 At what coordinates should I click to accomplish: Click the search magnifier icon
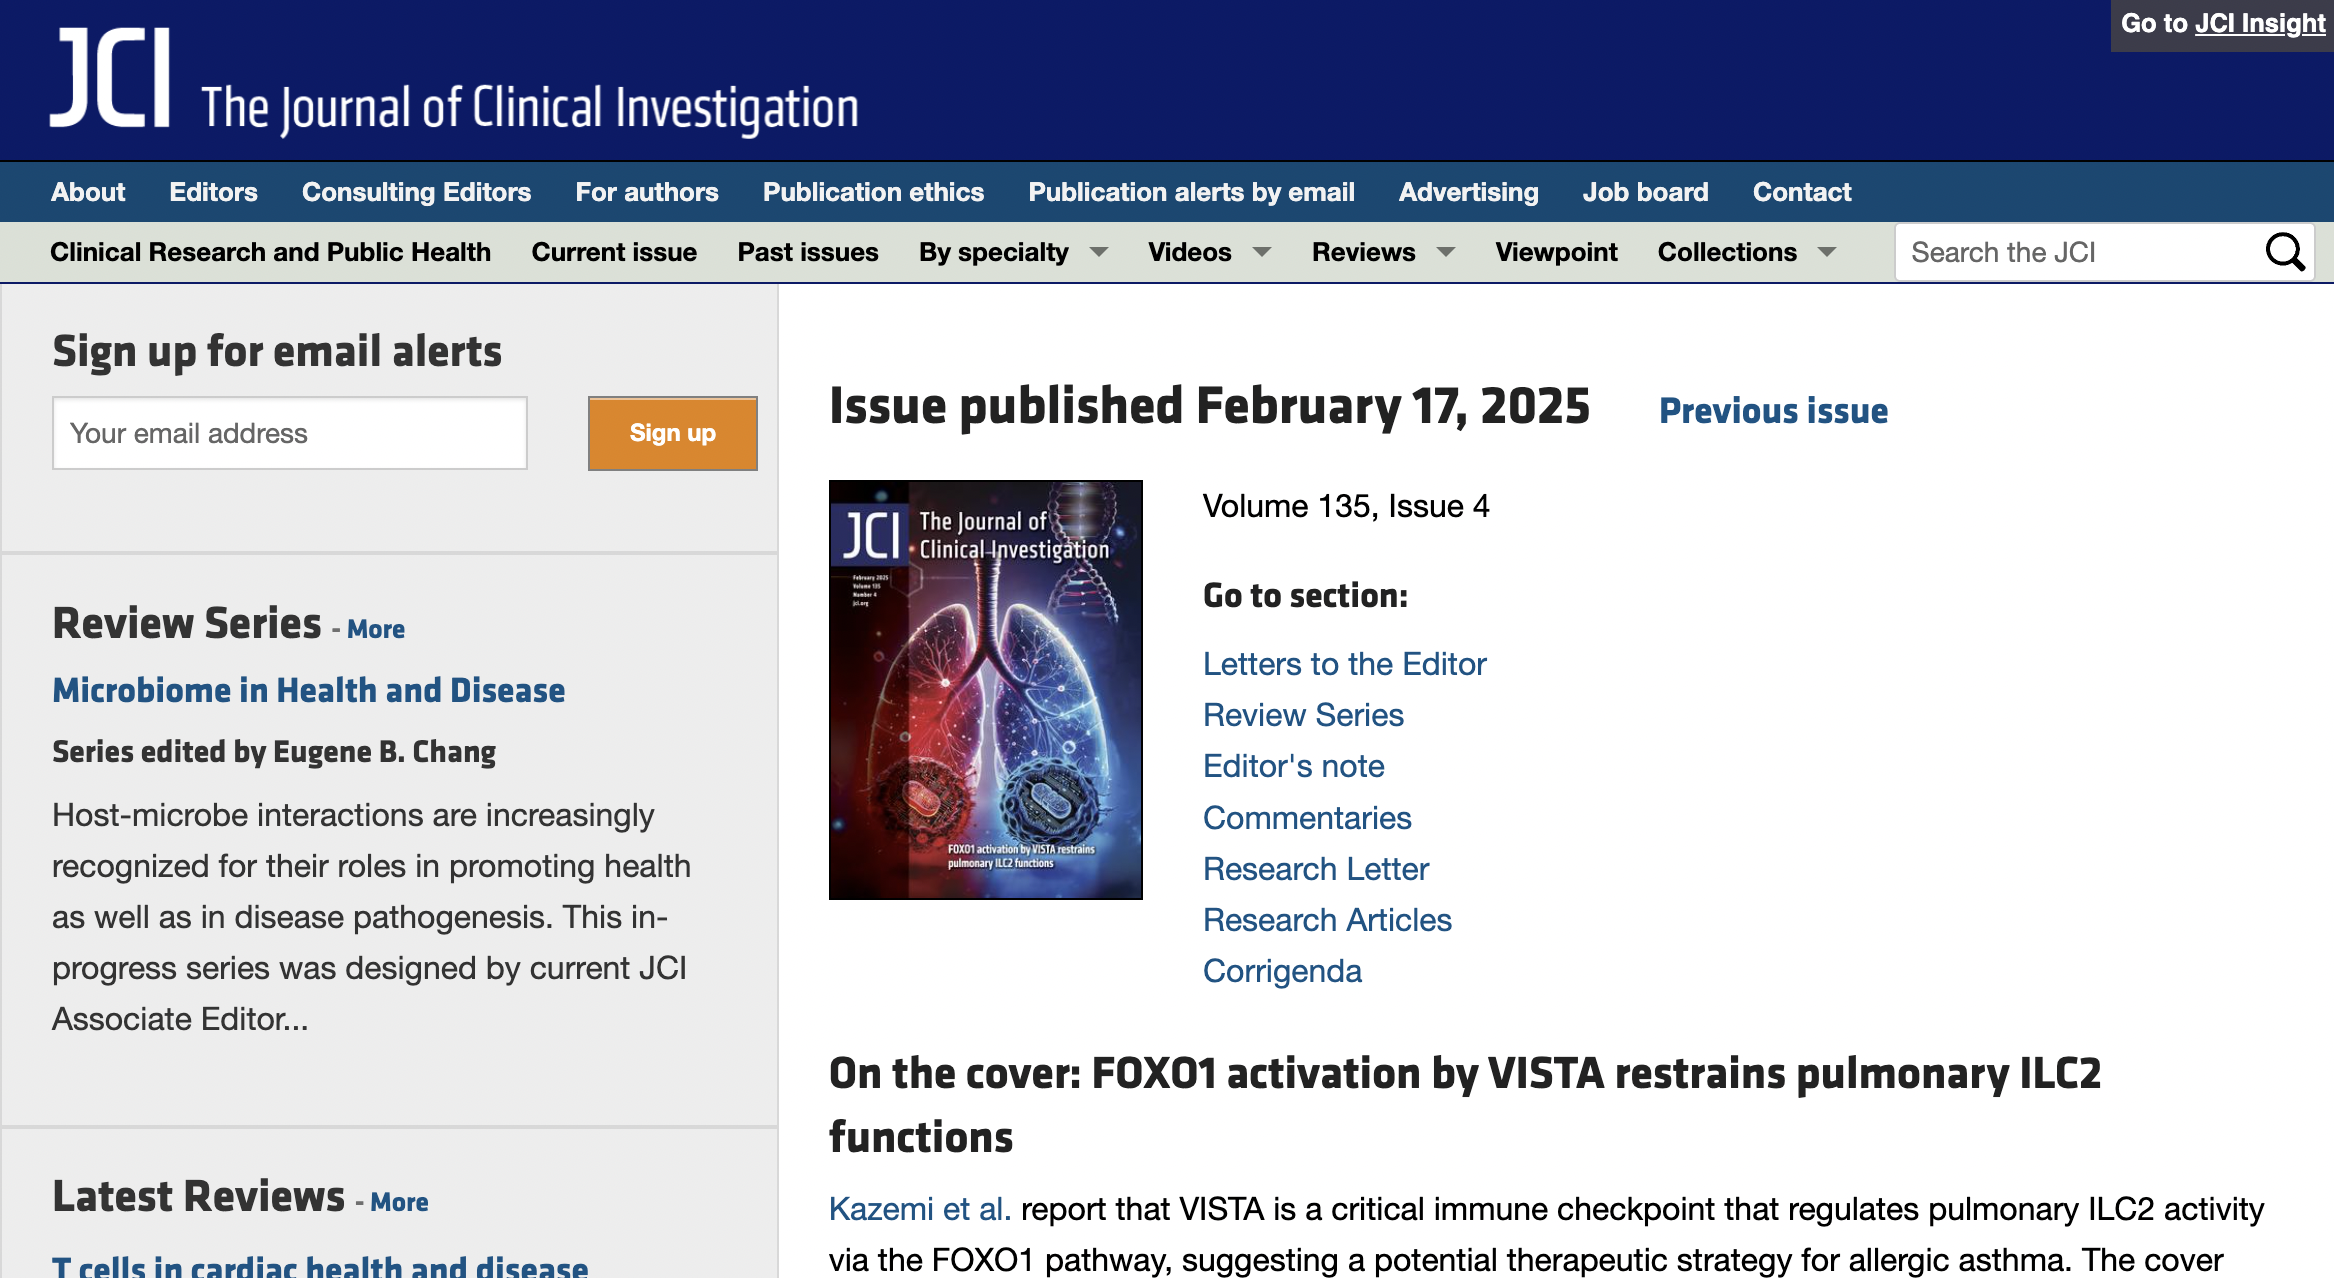pyautogui.click(x=2284, y=252)
